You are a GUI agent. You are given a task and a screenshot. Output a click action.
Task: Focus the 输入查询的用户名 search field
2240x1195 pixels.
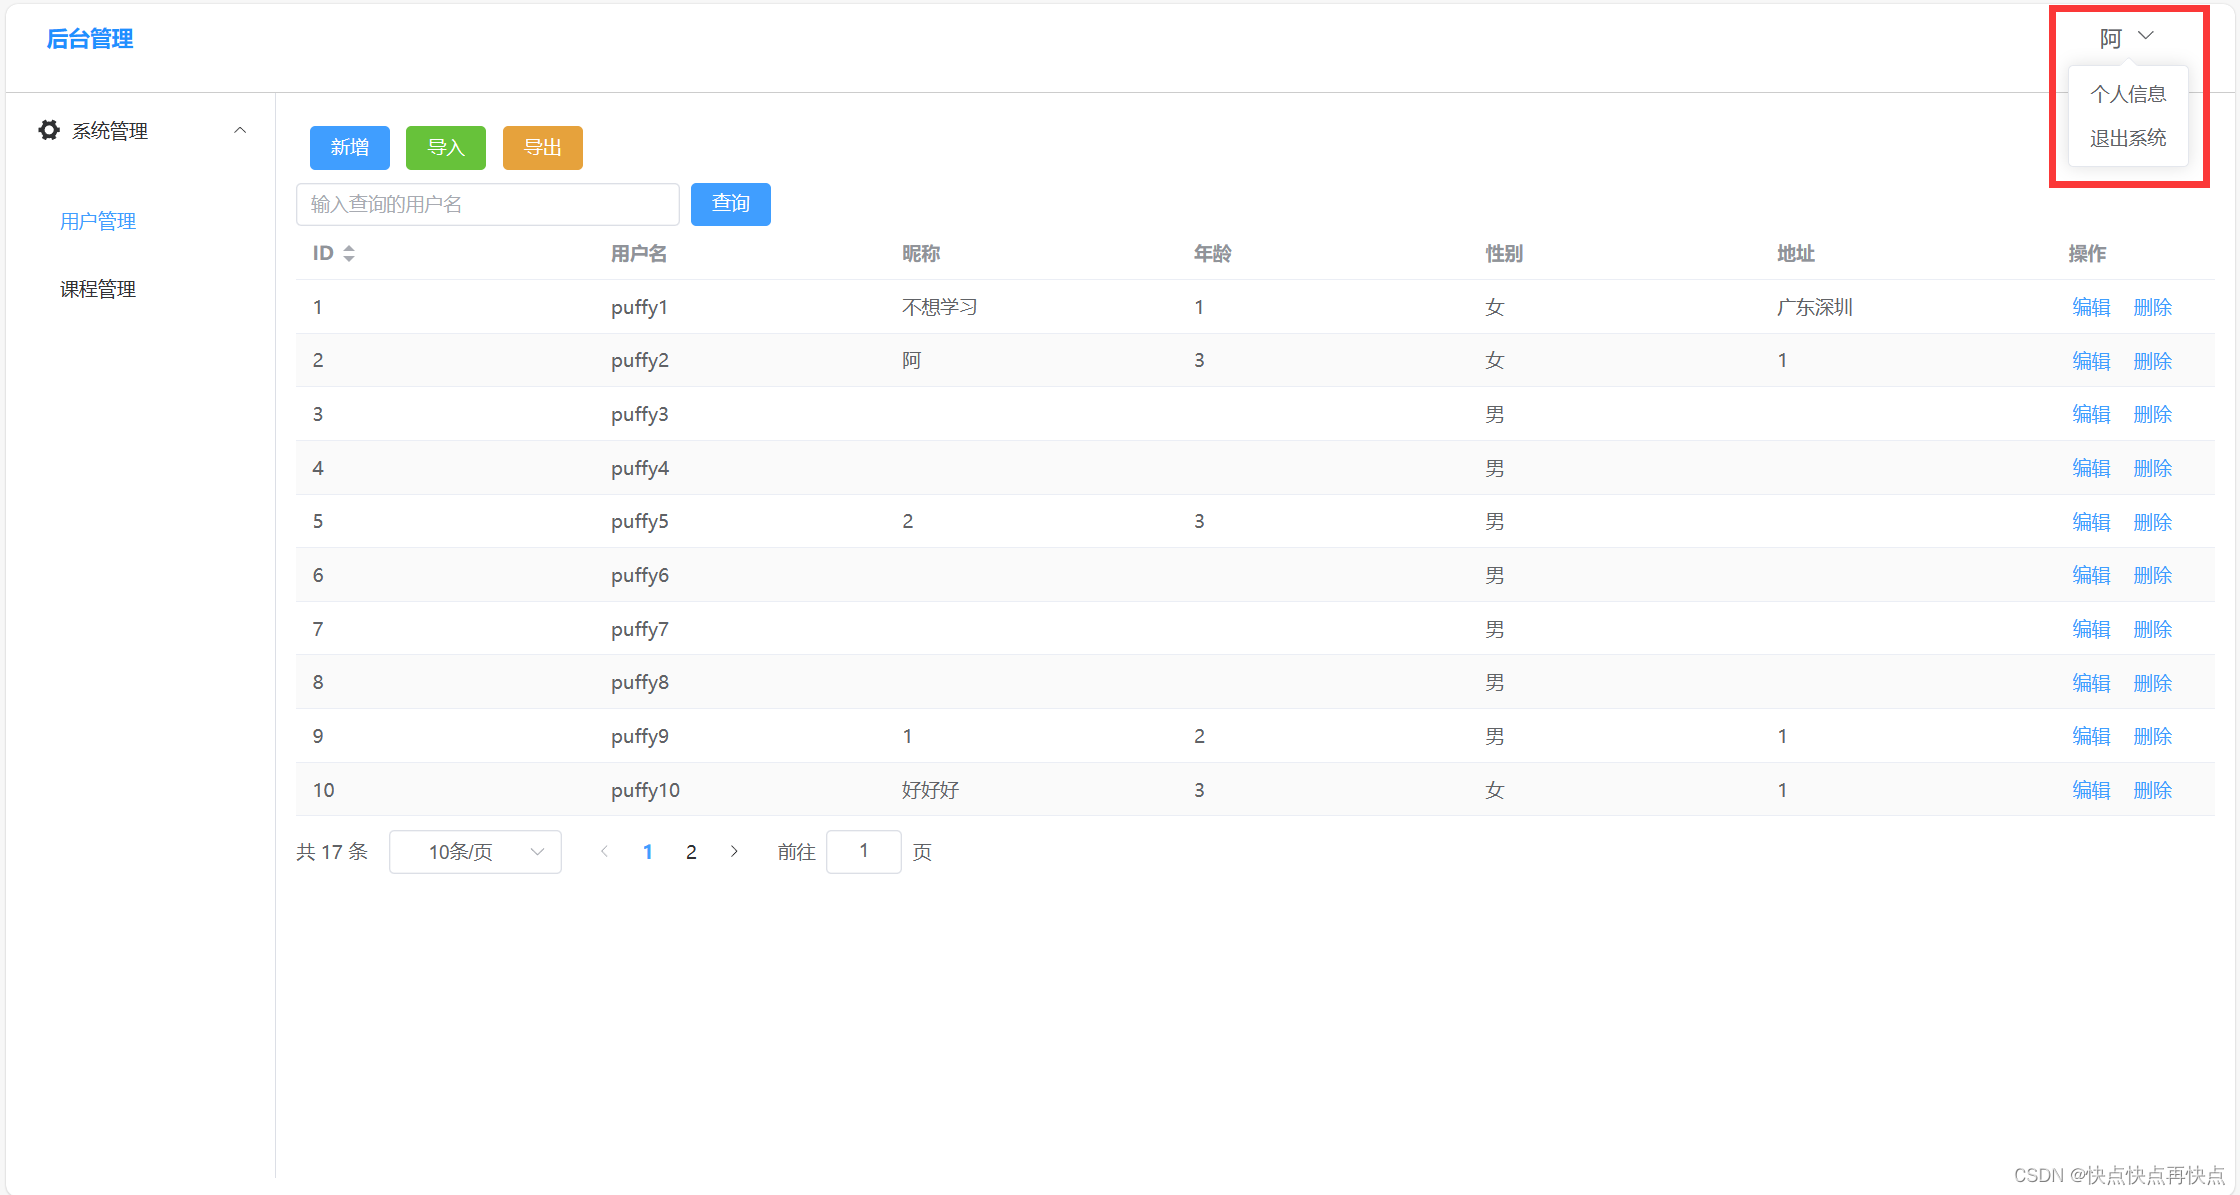click(x=488, y=204)
